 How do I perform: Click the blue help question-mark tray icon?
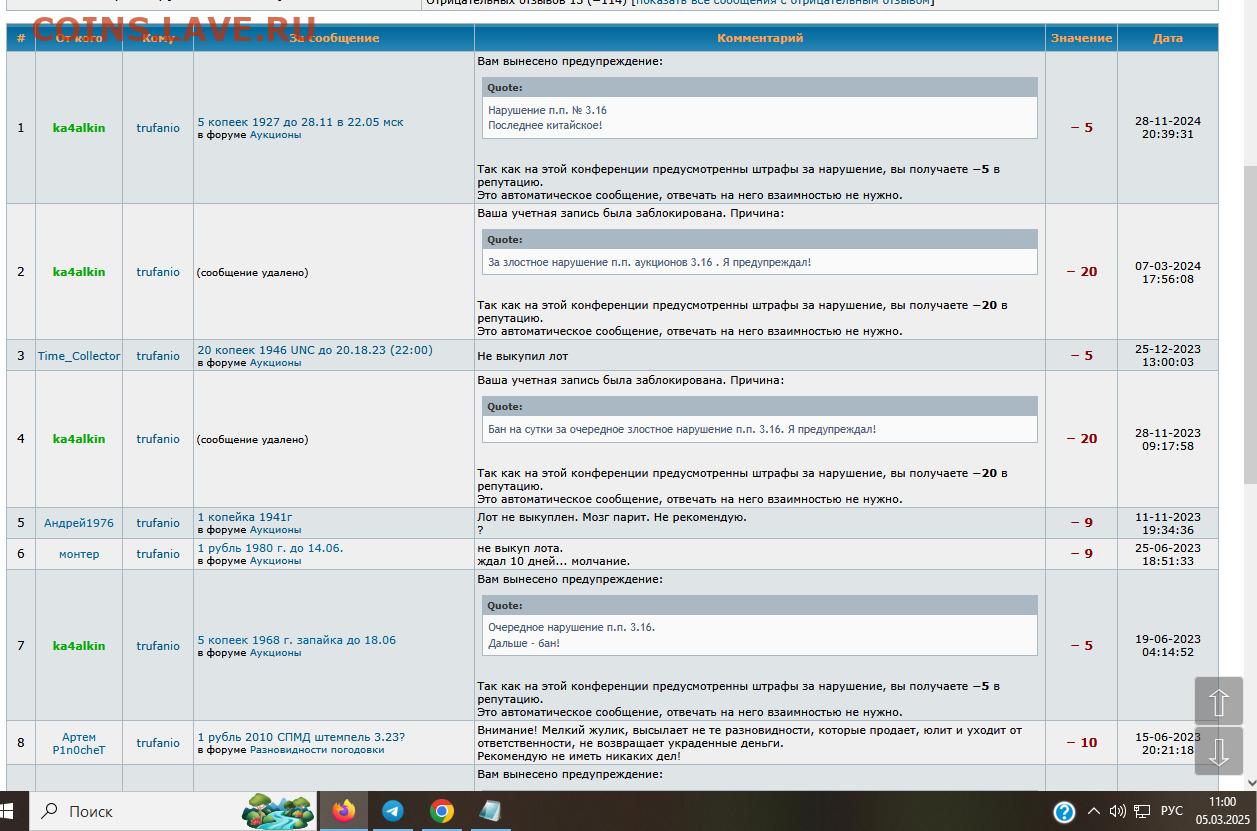click(x=1065, y=811)
